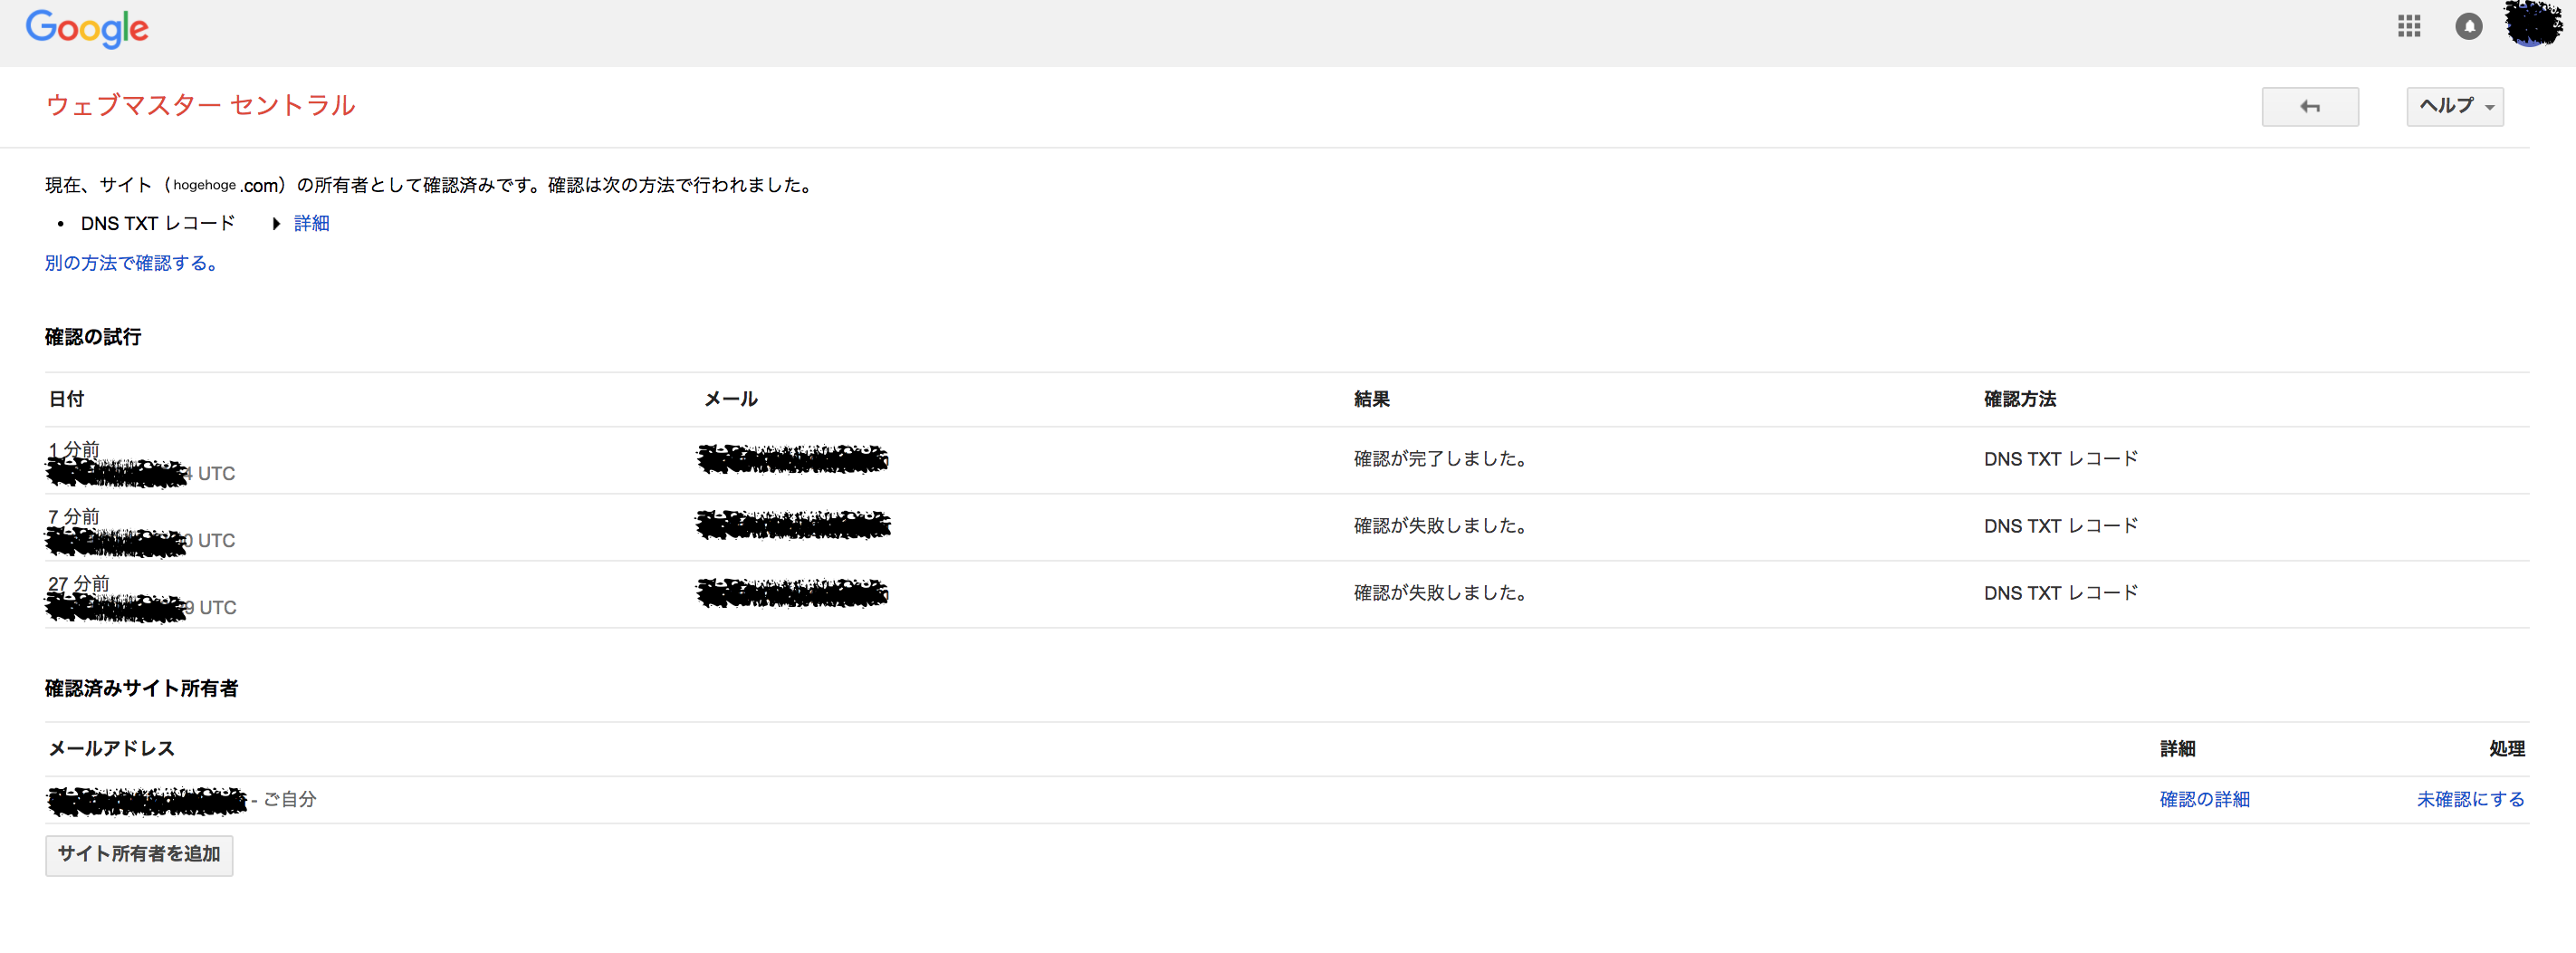Open the account avatar in top right
Viewport: 2576px width, 953px height.
2533,24
